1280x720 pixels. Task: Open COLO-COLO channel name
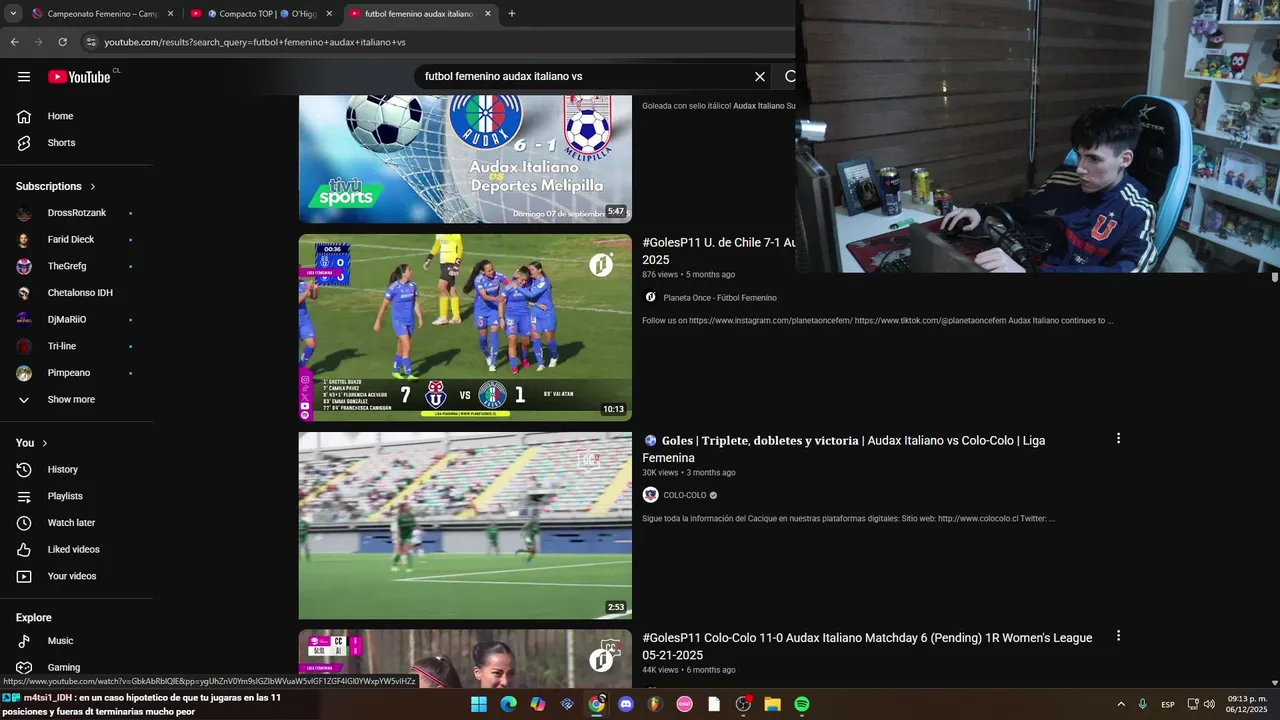[x=685, y=495]
